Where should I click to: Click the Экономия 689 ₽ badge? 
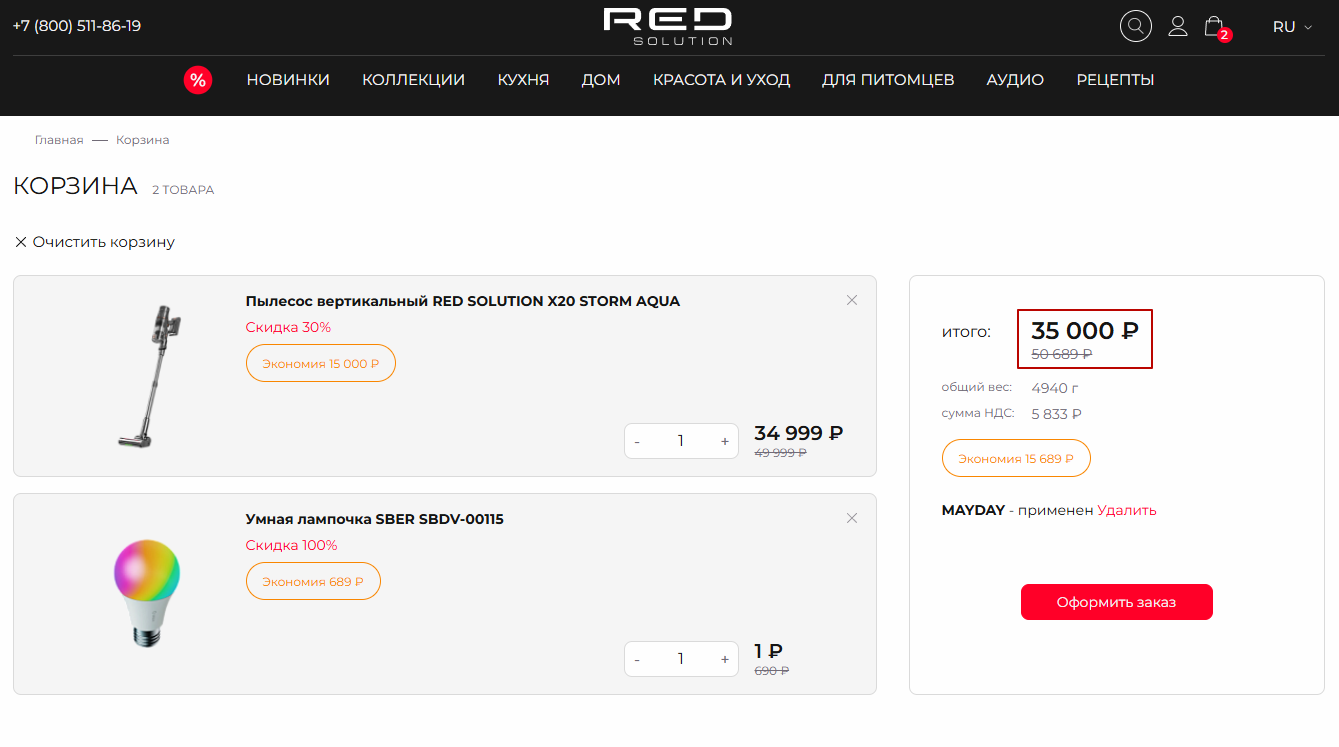313,581
